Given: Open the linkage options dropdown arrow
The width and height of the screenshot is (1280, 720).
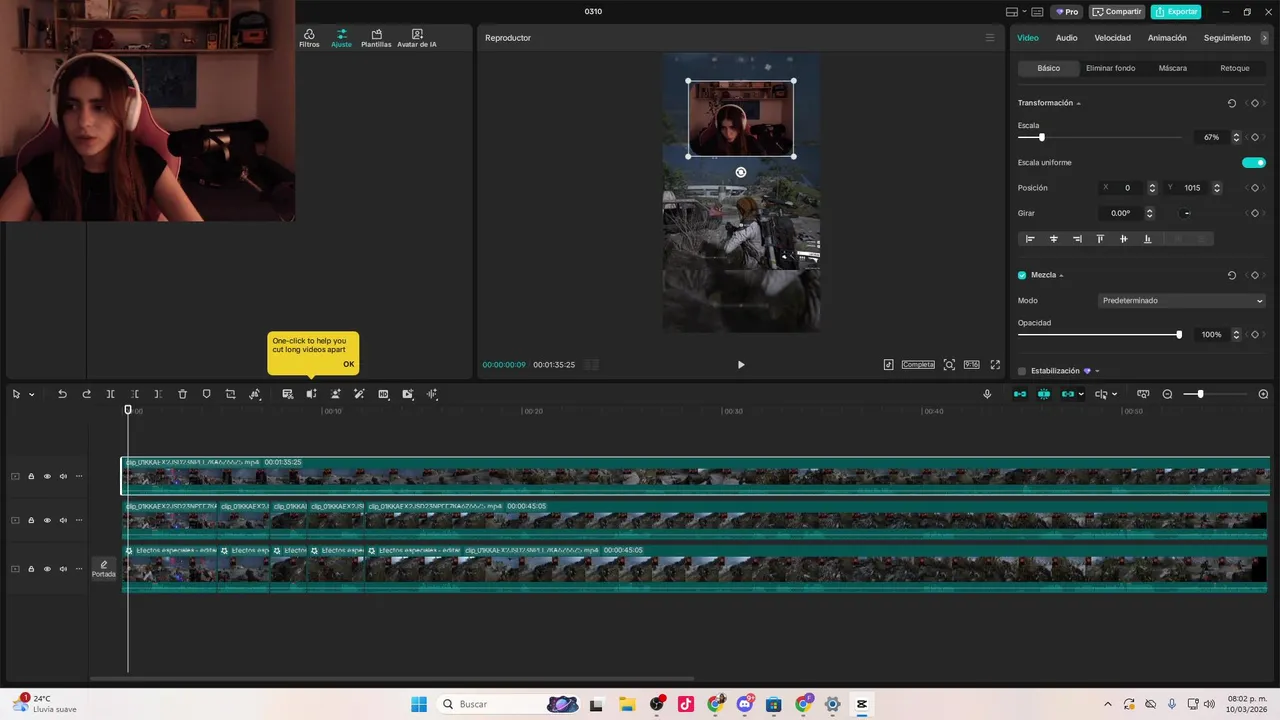Looking at the screenshot, I should tap(1081, 394).
